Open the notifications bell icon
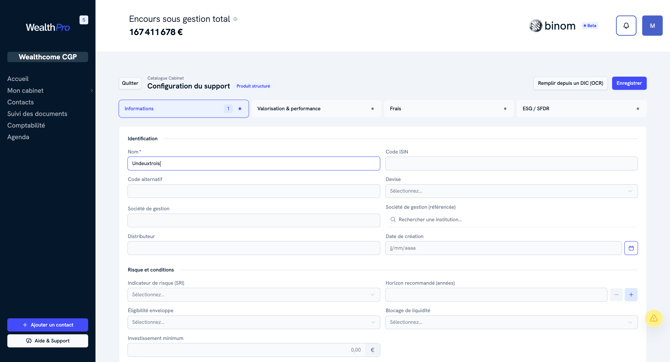This screenshot has height=362, width=670. (x=626, y=26)
